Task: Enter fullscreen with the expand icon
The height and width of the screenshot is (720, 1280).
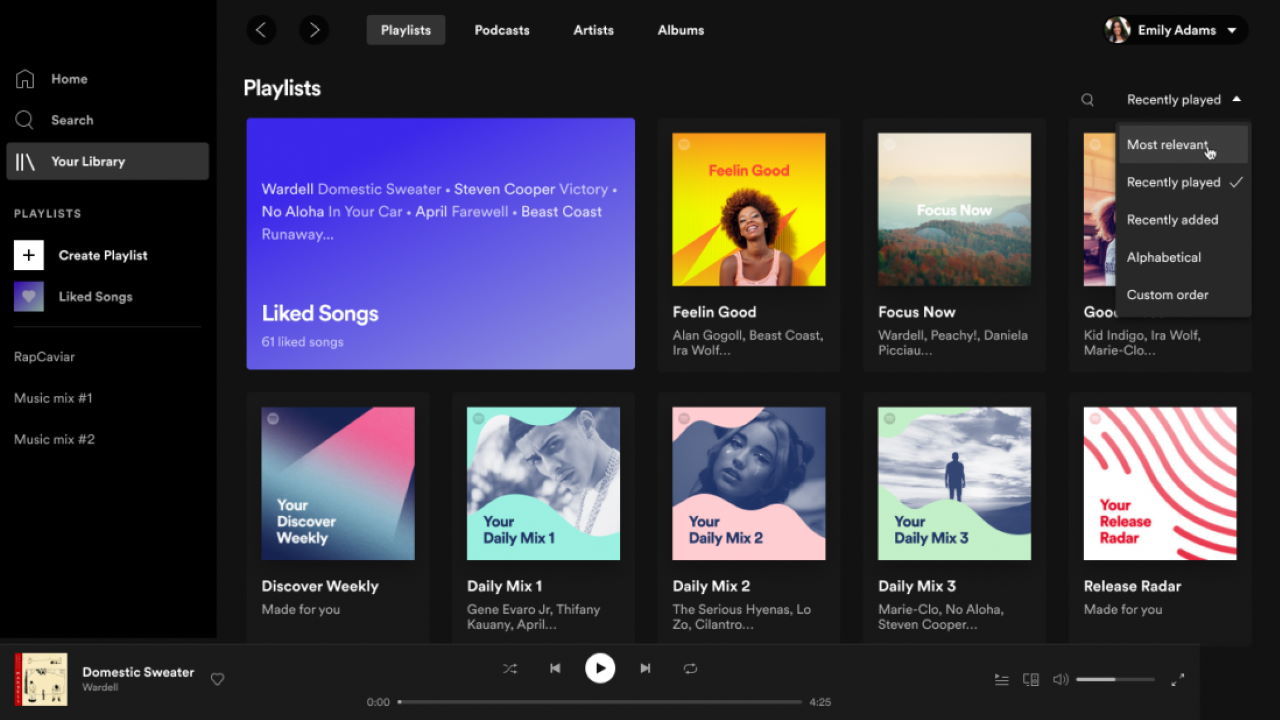Action: 1177,679
